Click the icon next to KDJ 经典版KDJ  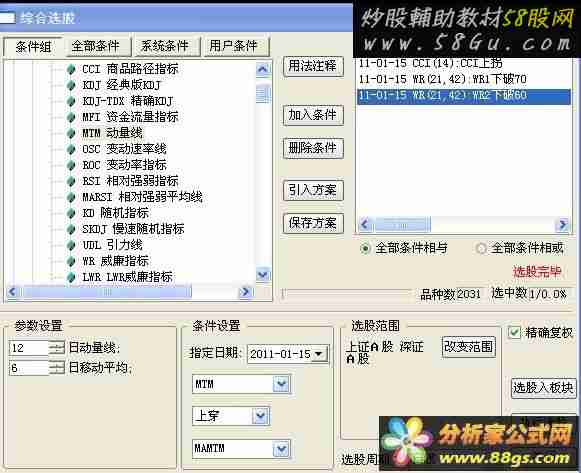(x=71, y=85)
